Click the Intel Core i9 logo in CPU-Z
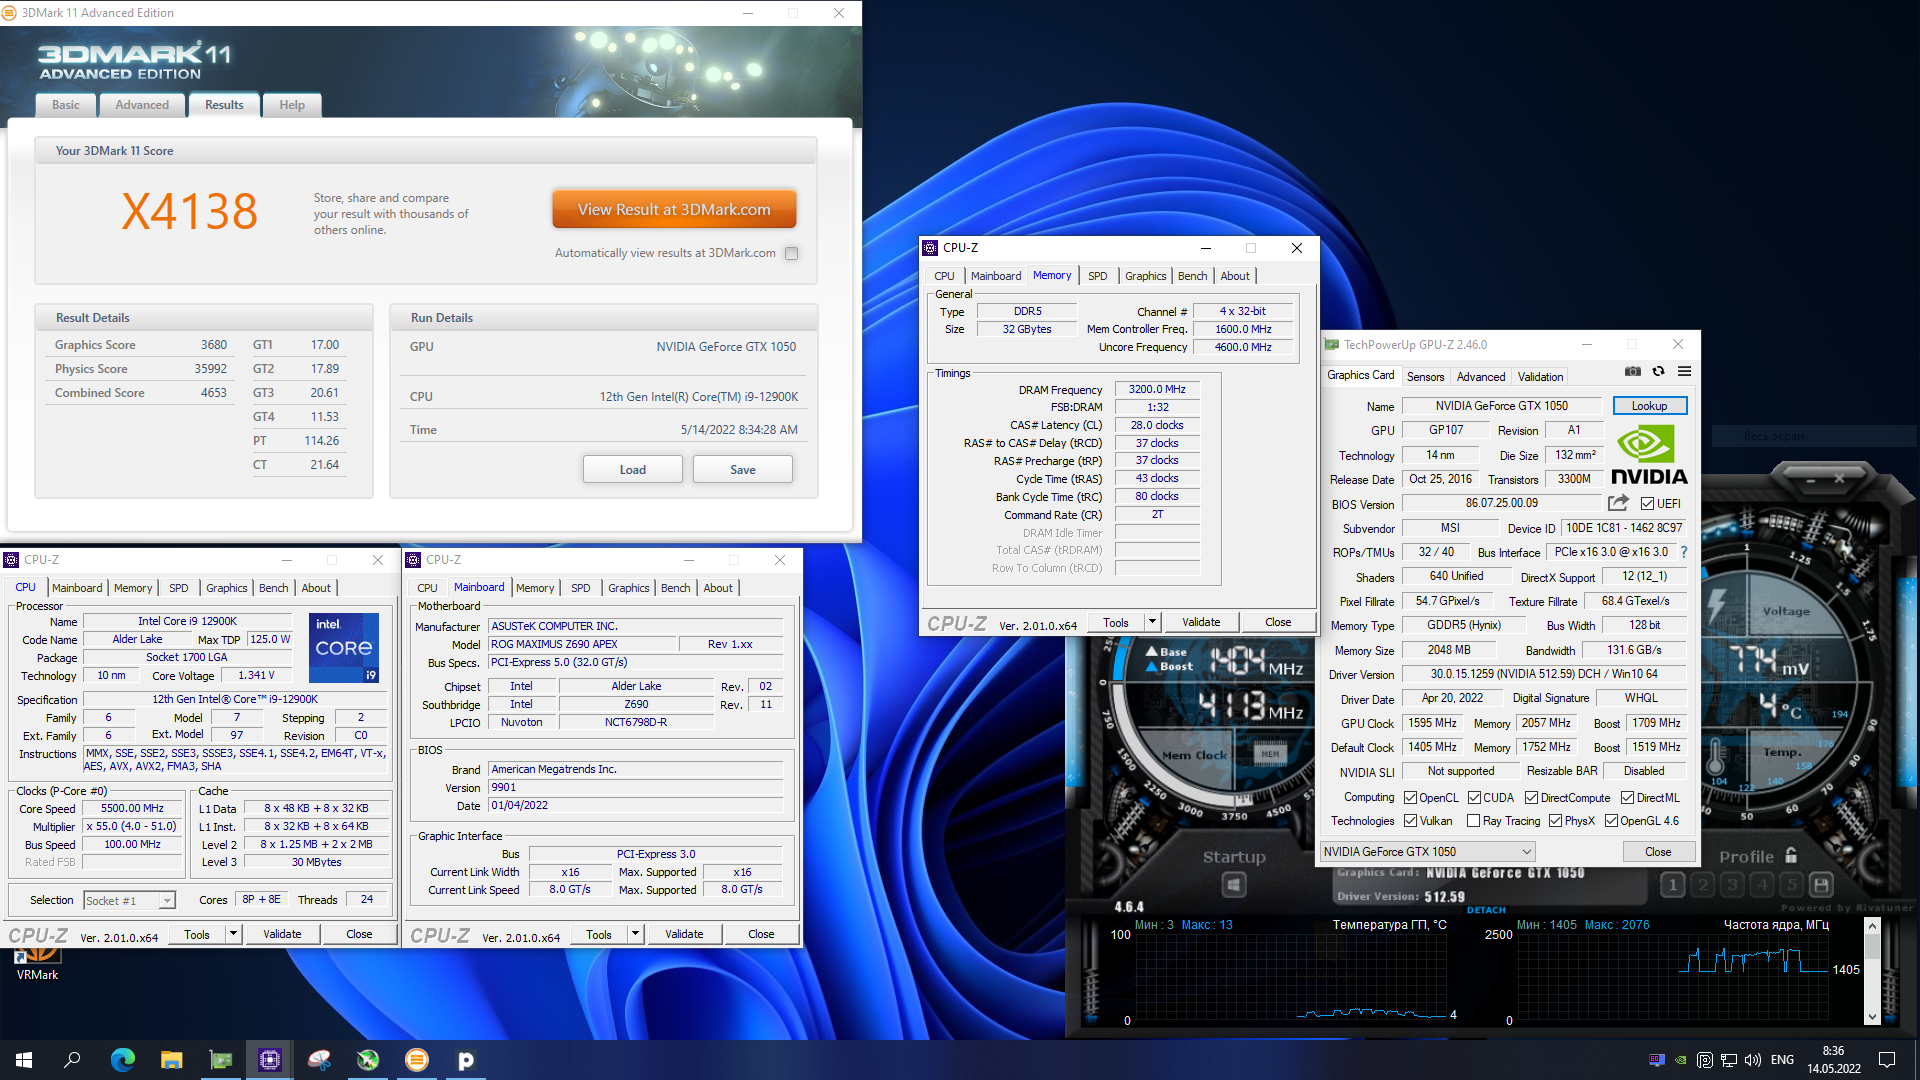 (x=344, y=648)
